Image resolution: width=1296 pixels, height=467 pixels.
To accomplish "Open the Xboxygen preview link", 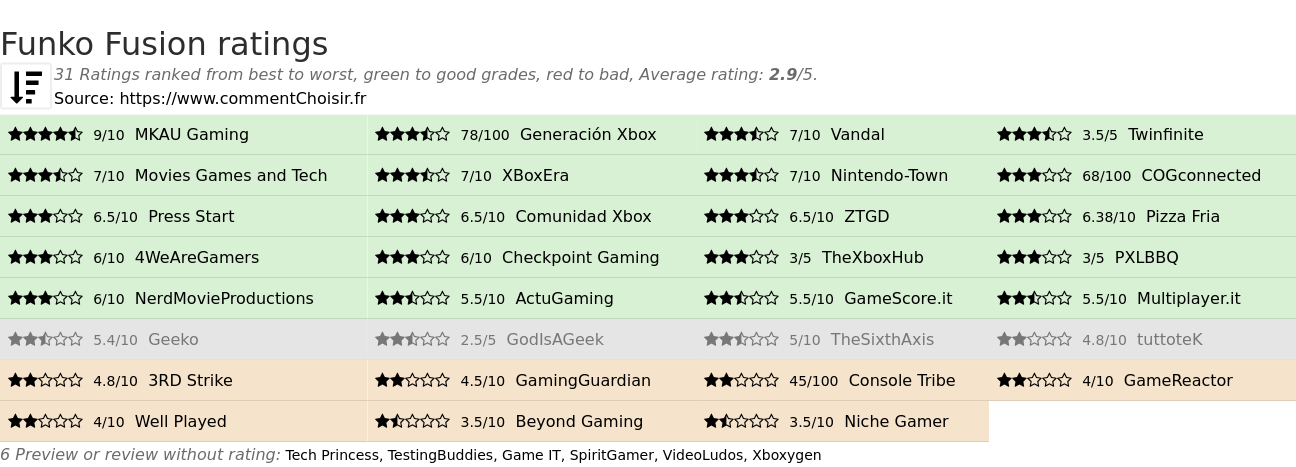I will click(x=786, y=455).
